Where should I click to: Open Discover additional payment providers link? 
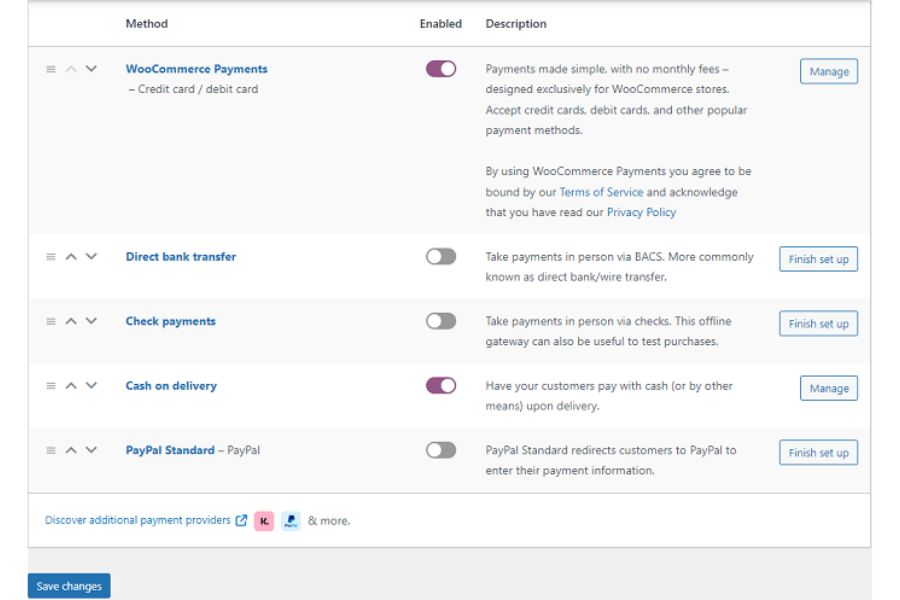point(138,520)
